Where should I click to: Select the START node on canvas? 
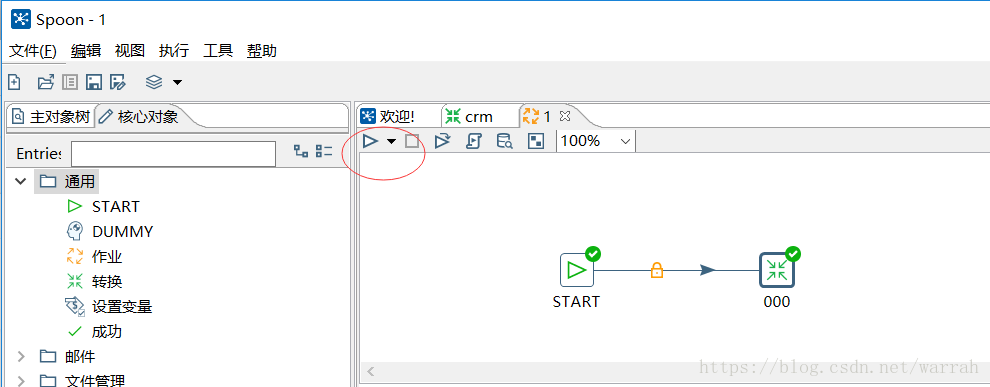click(x=577, y=270)
